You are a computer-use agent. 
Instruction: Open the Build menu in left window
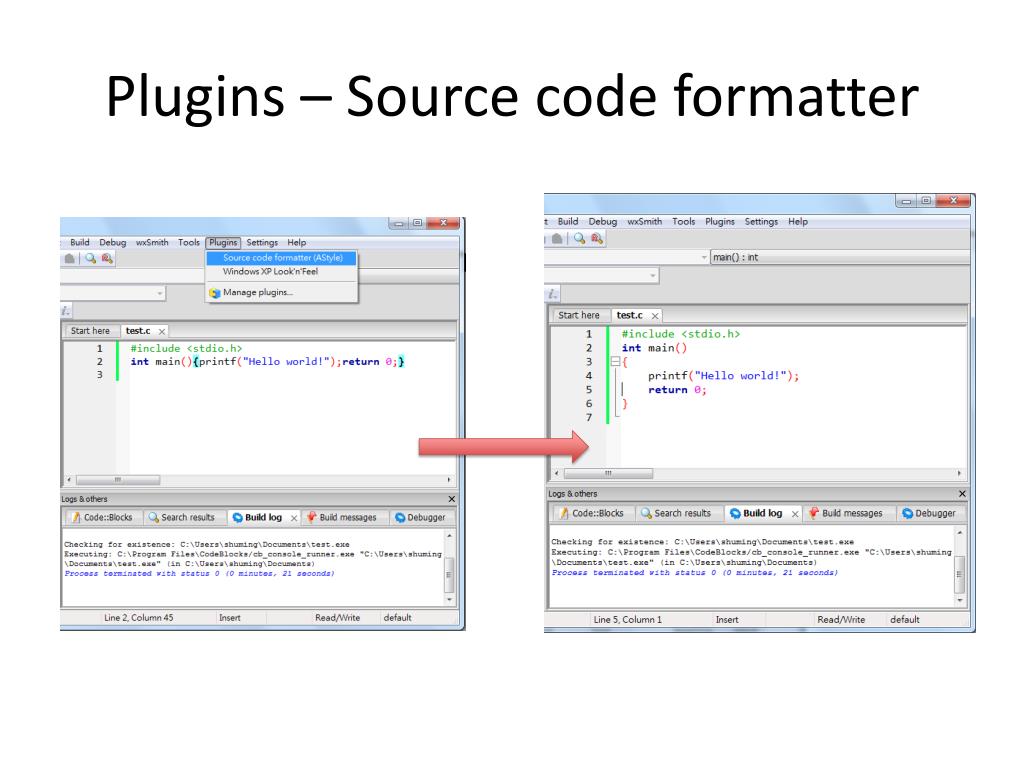pyautogui.click(x=80, y=242)
